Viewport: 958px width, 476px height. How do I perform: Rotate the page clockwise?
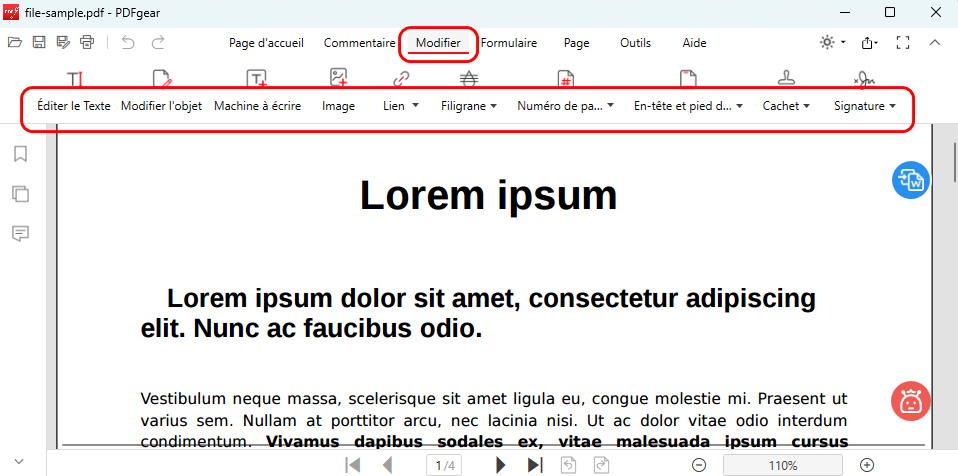click(602, 465)
